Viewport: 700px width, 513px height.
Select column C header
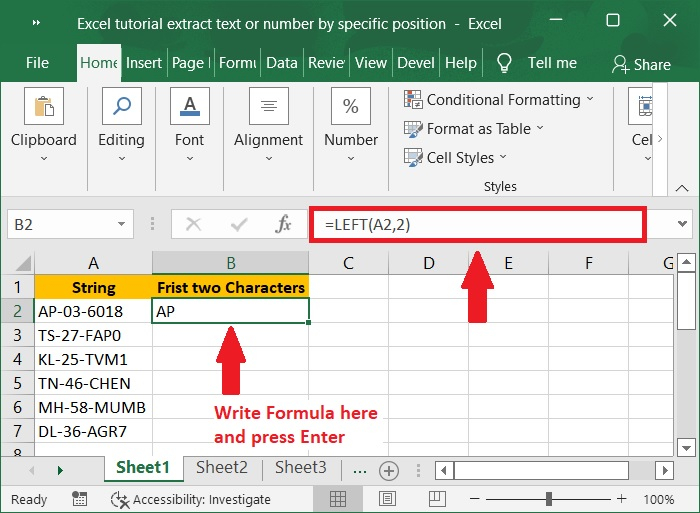[x=348, y=263]
